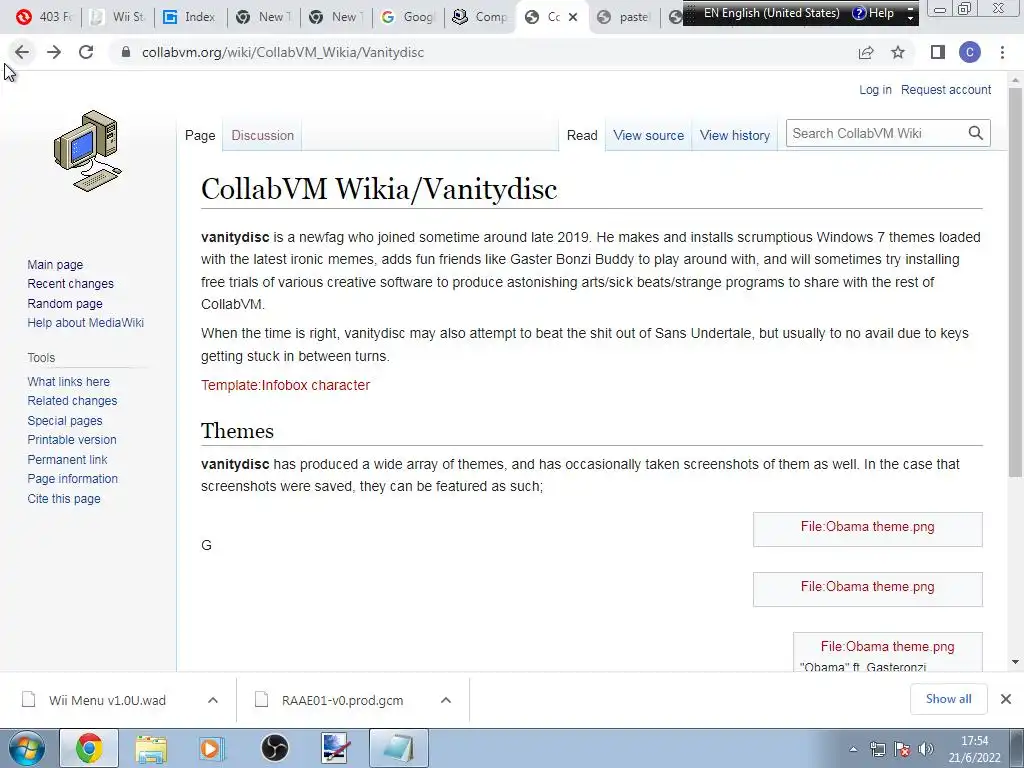
Task: Open Page information link
Action: click(72, 479)
